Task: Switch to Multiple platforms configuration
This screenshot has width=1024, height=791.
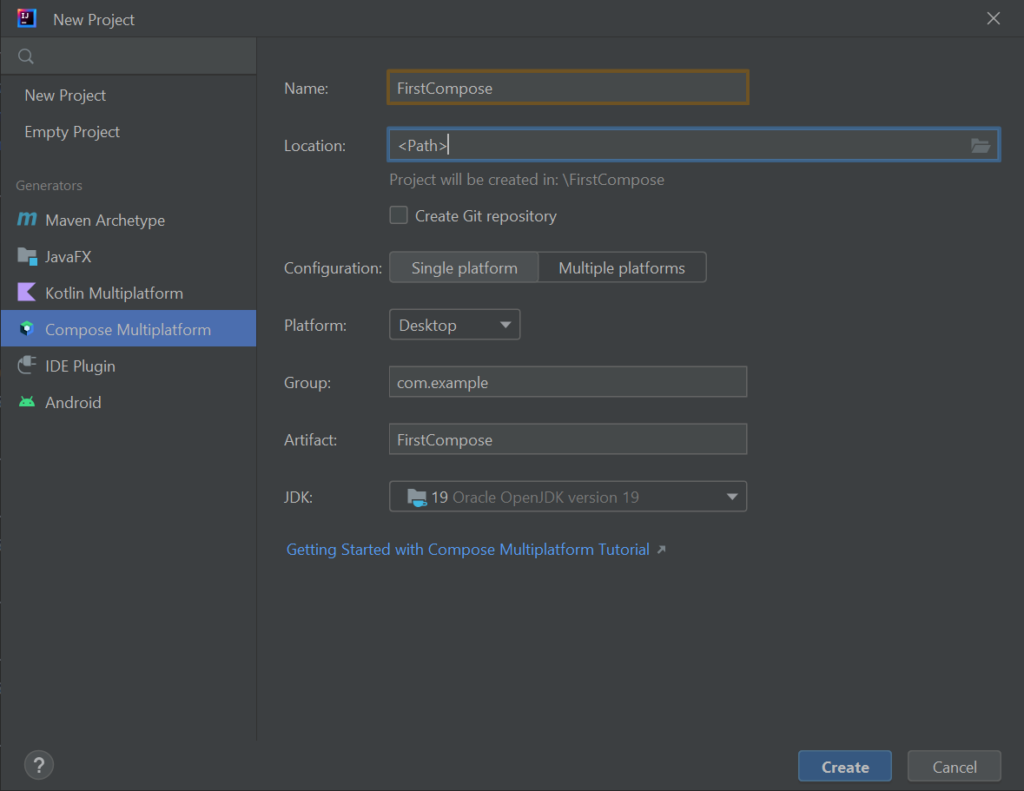Action: pos(622,268)
